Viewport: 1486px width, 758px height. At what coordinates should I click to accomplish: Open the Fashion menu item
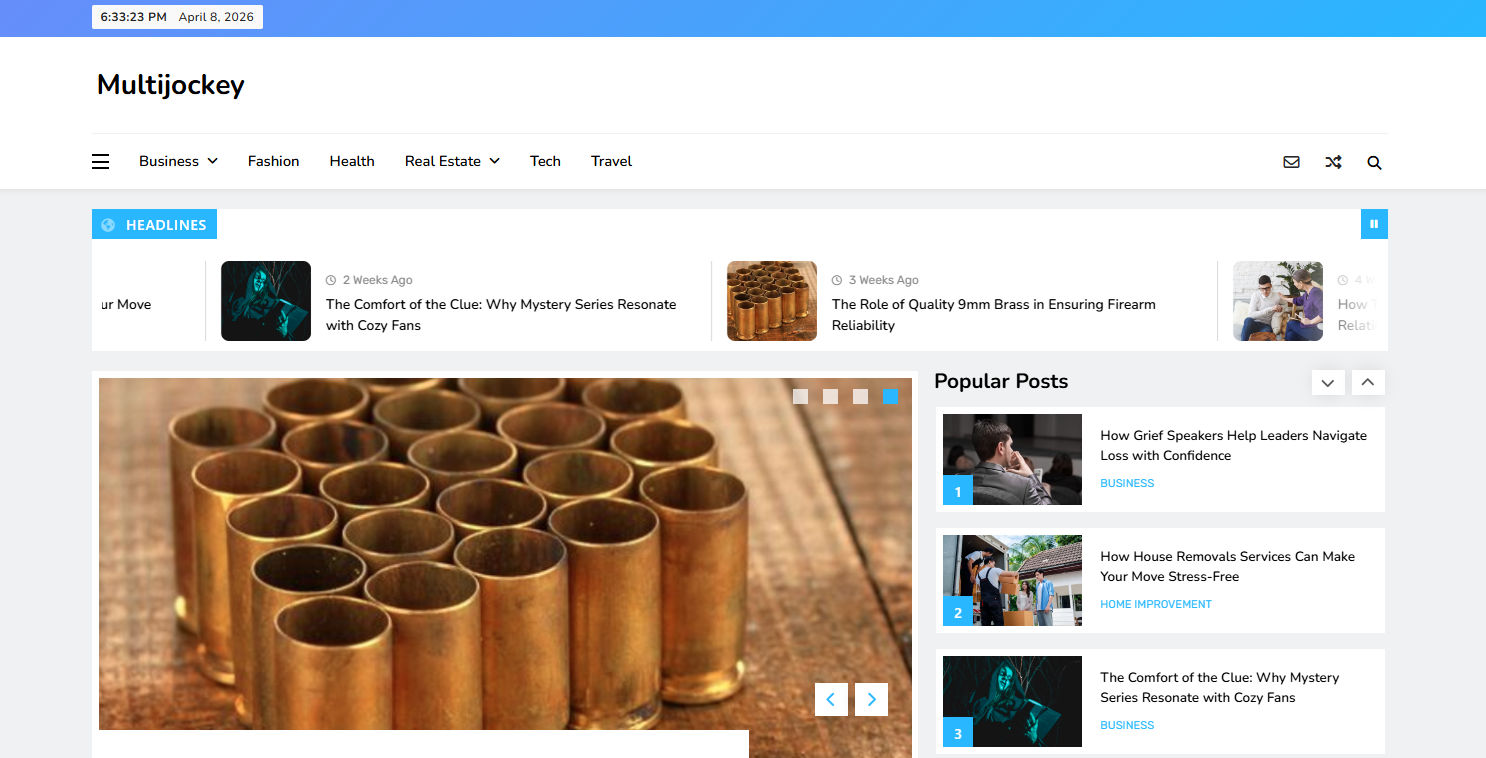tap(274, 161)
